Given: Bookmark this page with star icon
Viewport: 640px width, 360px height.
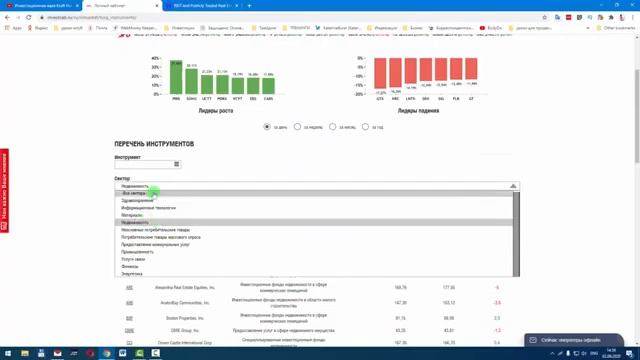Looking at the screenshot, I should 544,18.
